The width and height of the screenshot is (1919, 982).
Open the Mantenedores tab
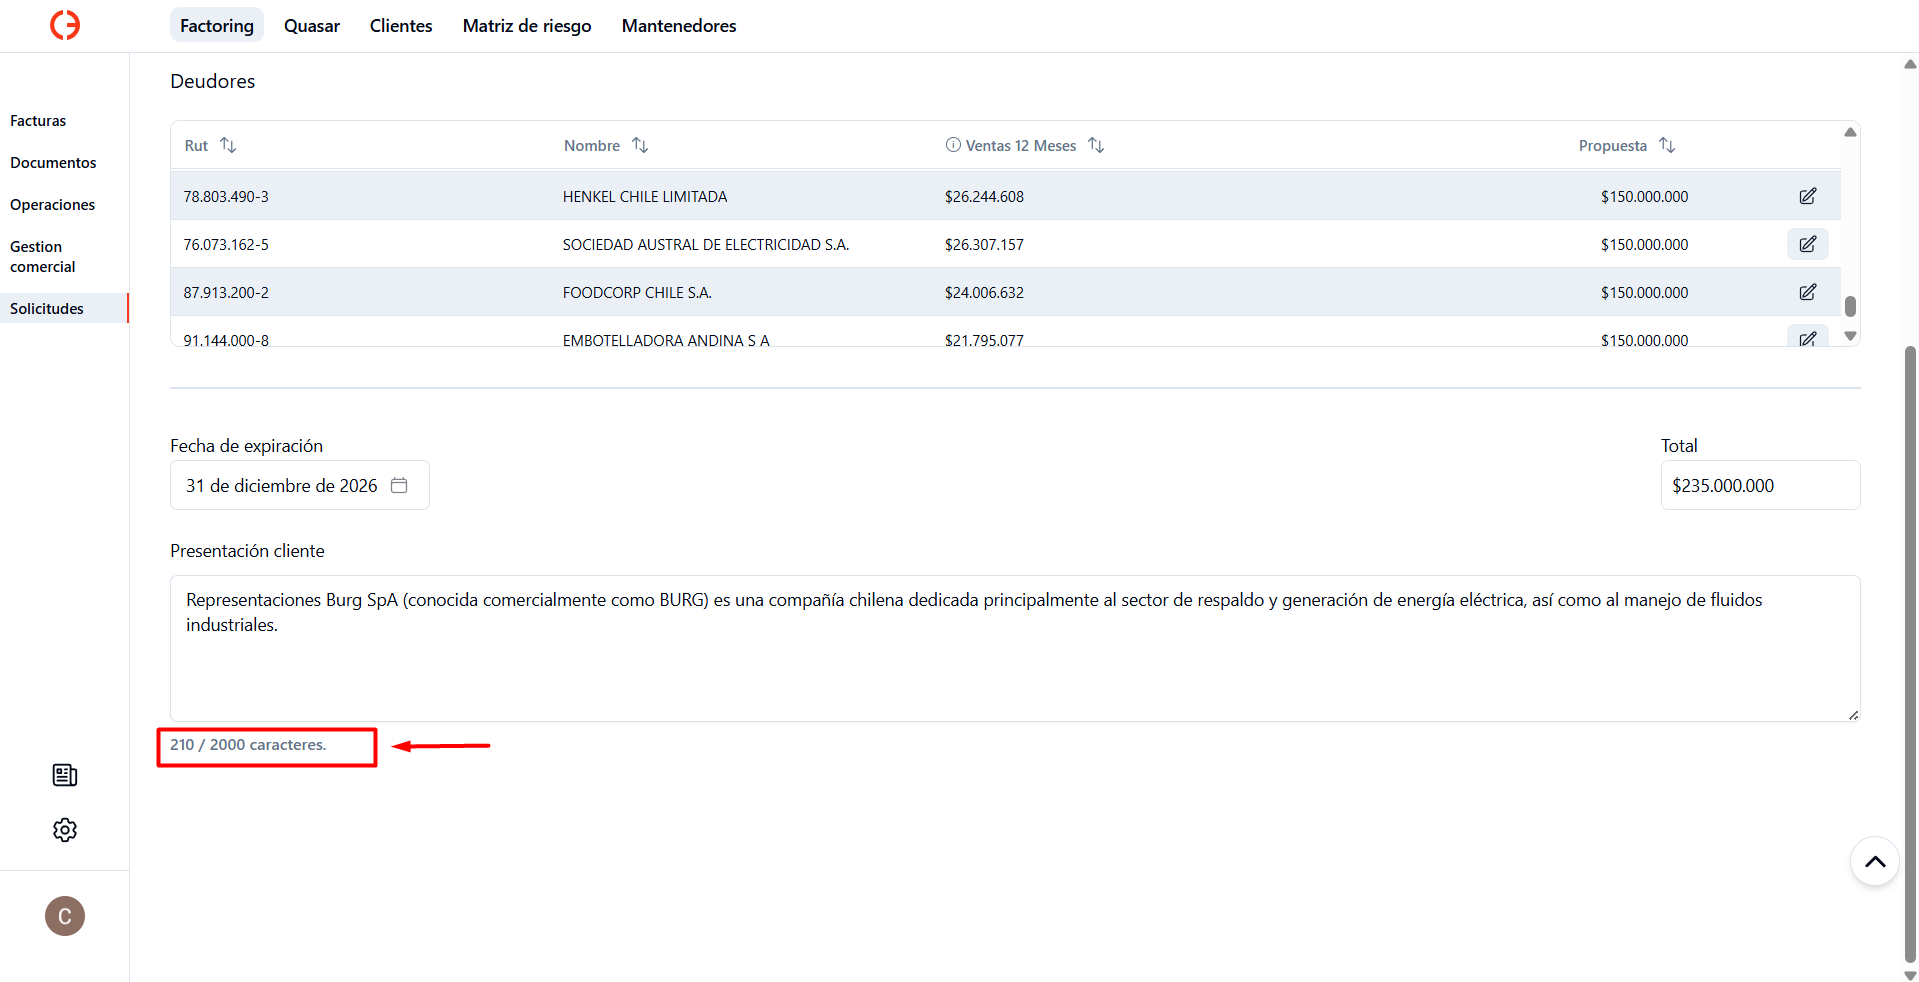[679, 25]
